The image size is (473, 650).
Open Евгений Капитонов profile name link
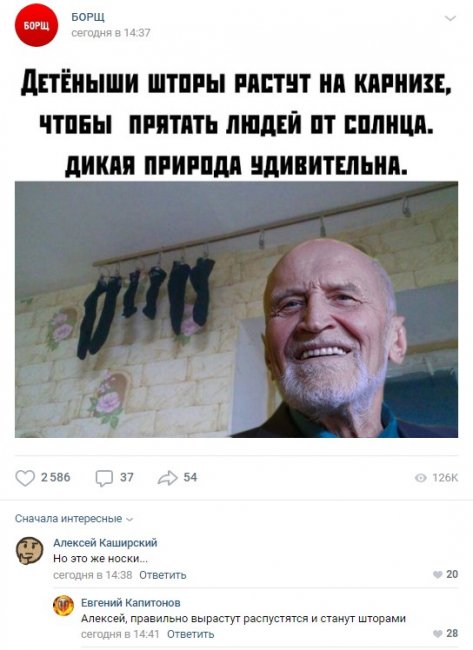pos(131,602)
